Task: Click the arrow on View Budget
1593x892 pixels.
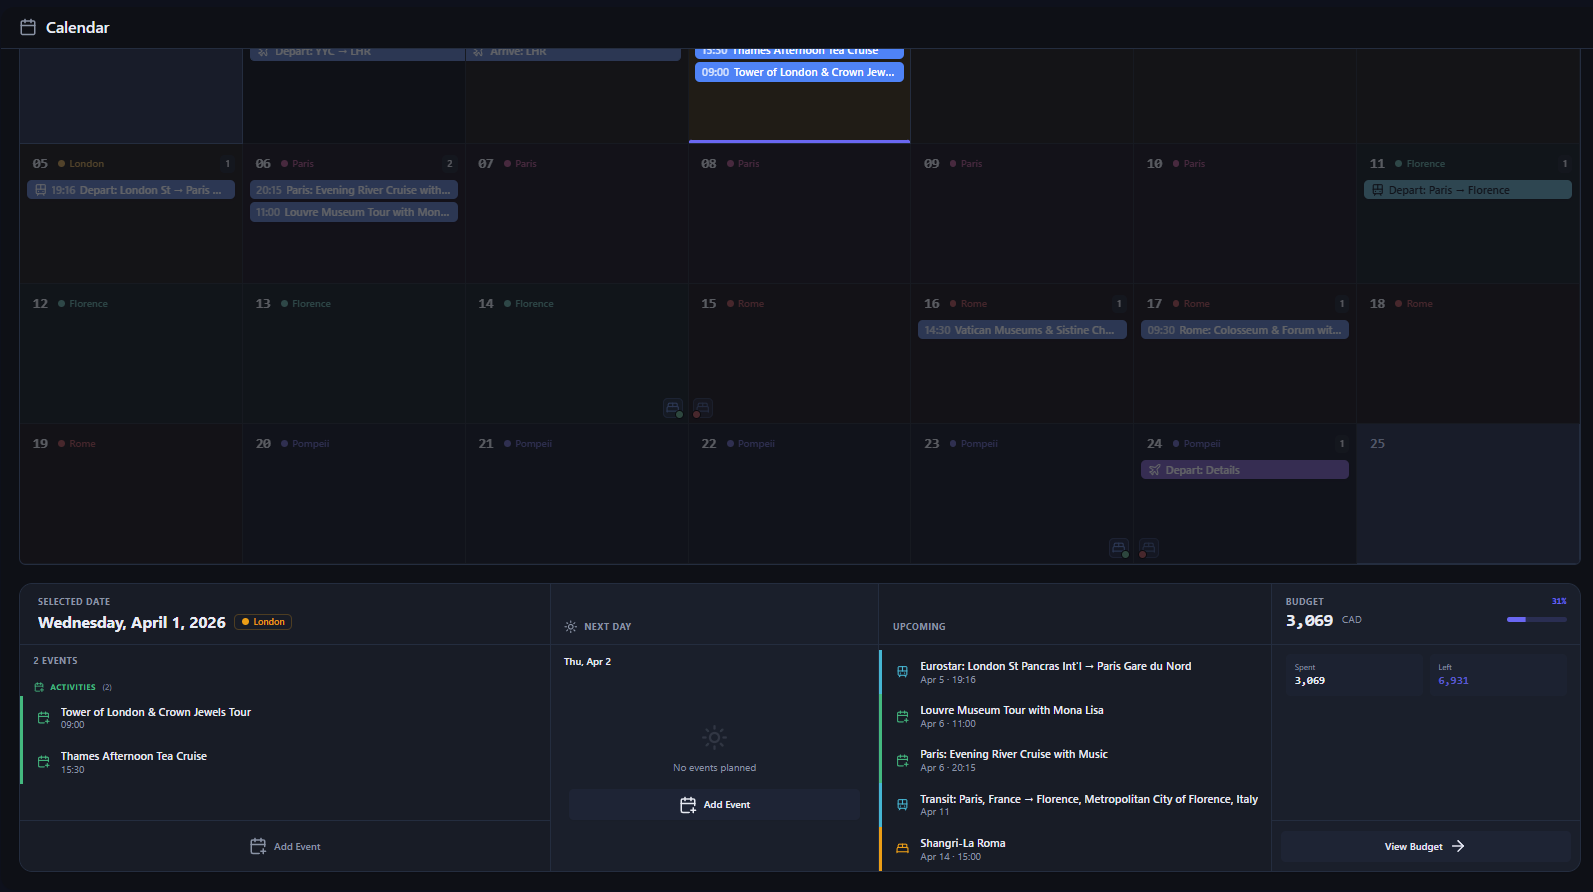Action: pos(1458,846)
